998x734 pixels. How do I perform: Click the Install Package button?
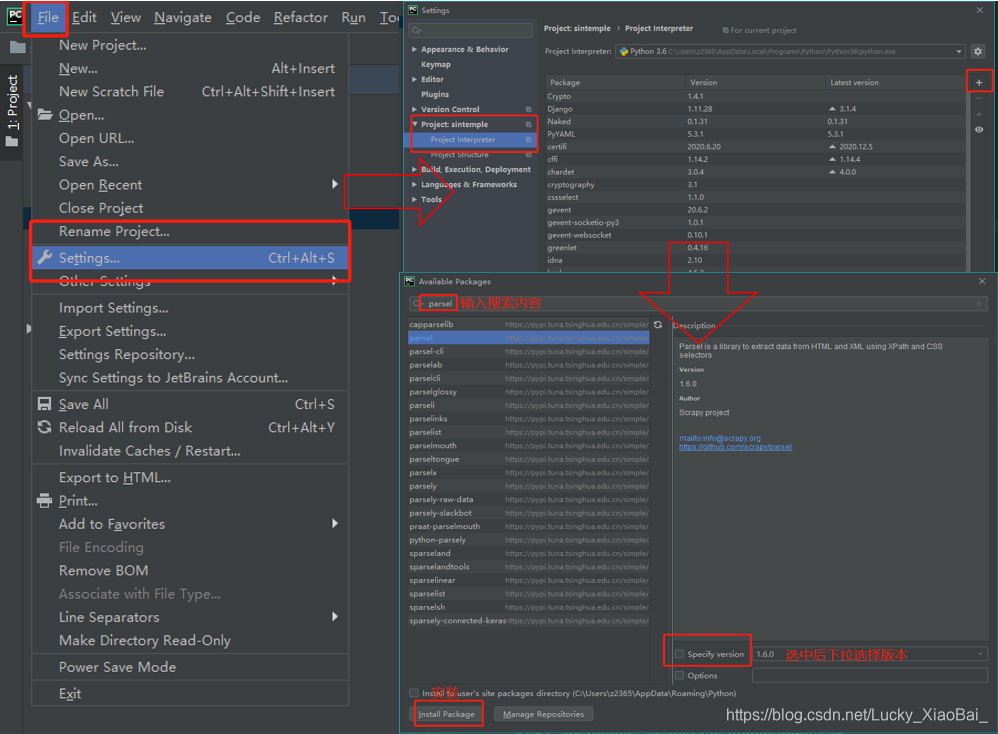[446, 714]
